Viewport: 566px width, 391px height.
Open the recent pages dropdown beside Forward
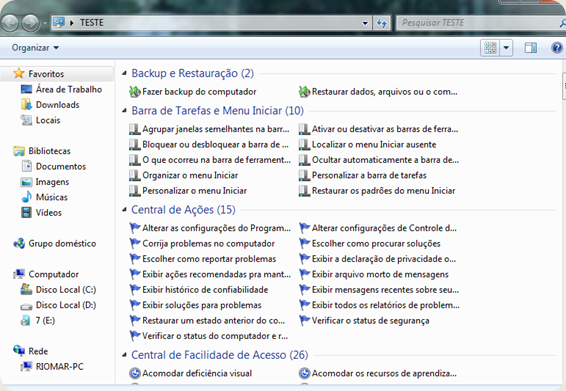[45, 23]
